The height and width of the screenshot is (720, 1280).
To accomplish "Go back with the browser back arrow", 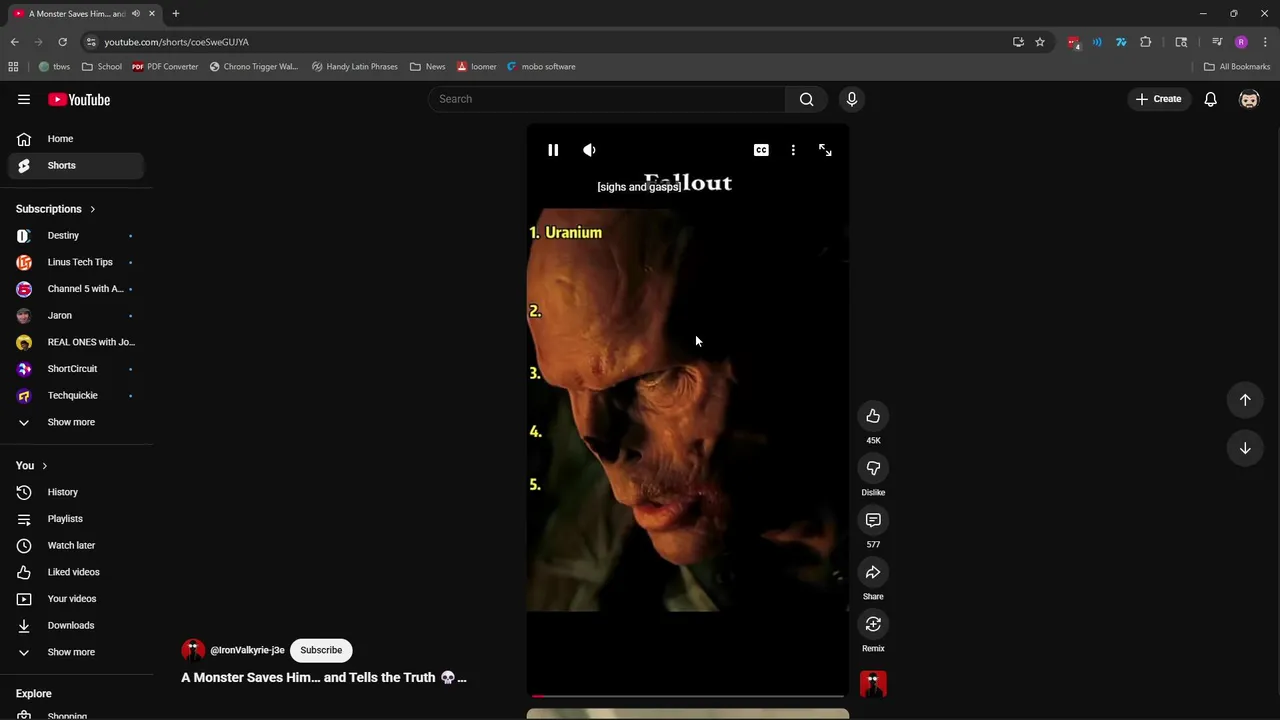I will [x=14, y=42].
